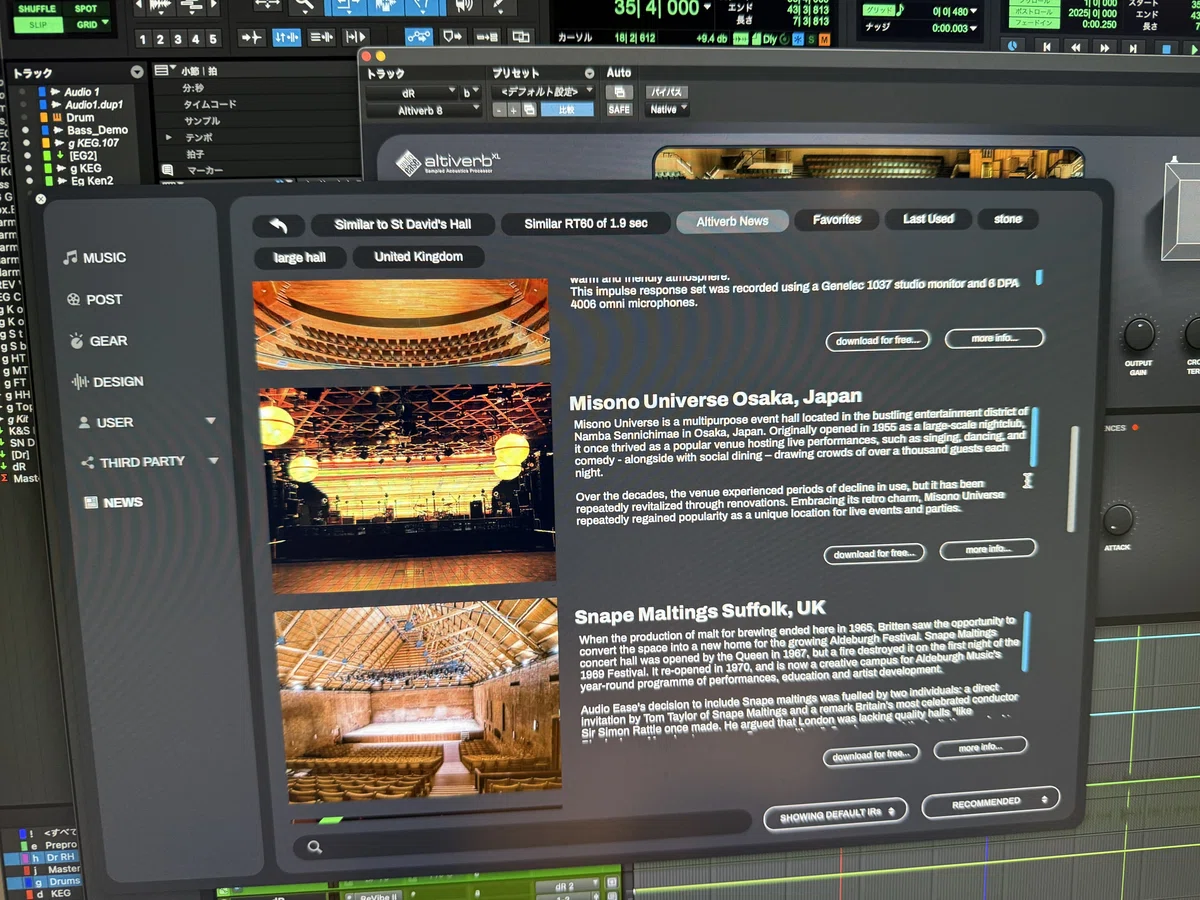Open the USER category in sidebar
Screen dimensions: 1200x900
(105, 423)
